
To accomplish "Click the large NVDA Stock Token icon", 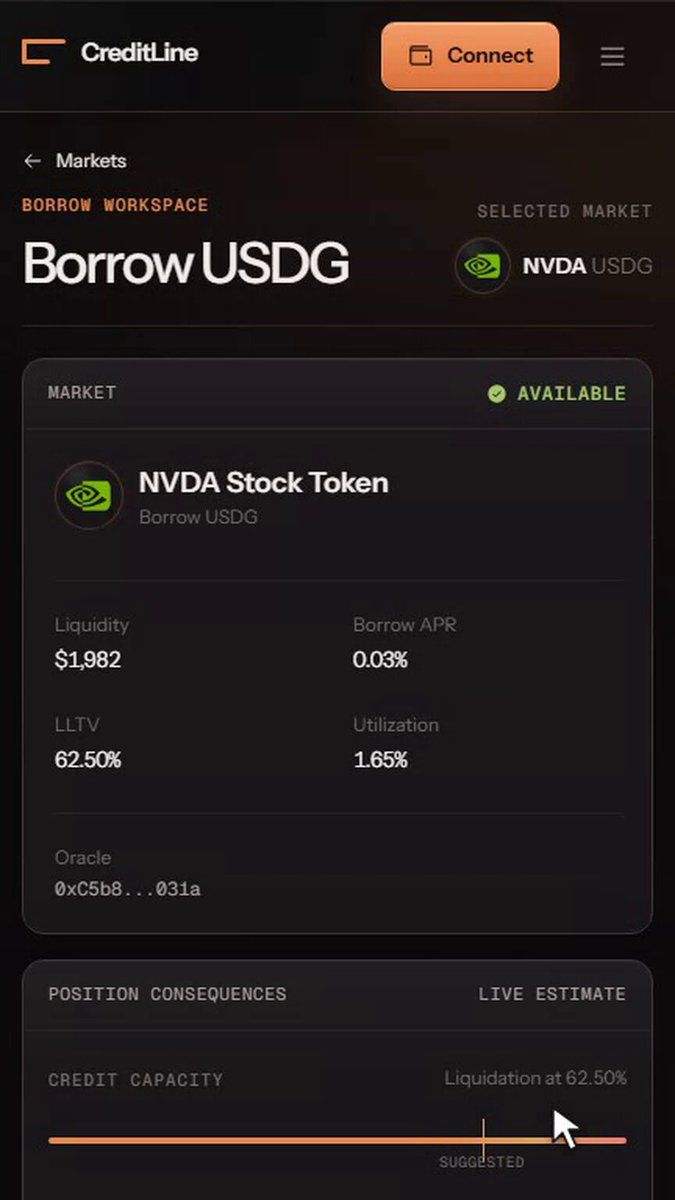I will click(x=89, y=495).
